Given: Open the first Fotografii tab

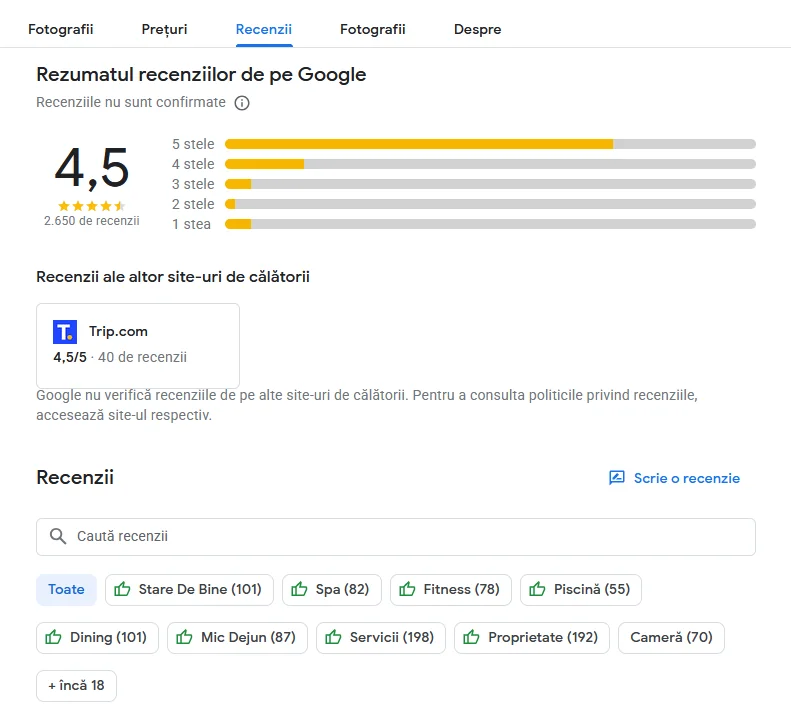Looking at the screenshot, I should click(x=61, y=29).
